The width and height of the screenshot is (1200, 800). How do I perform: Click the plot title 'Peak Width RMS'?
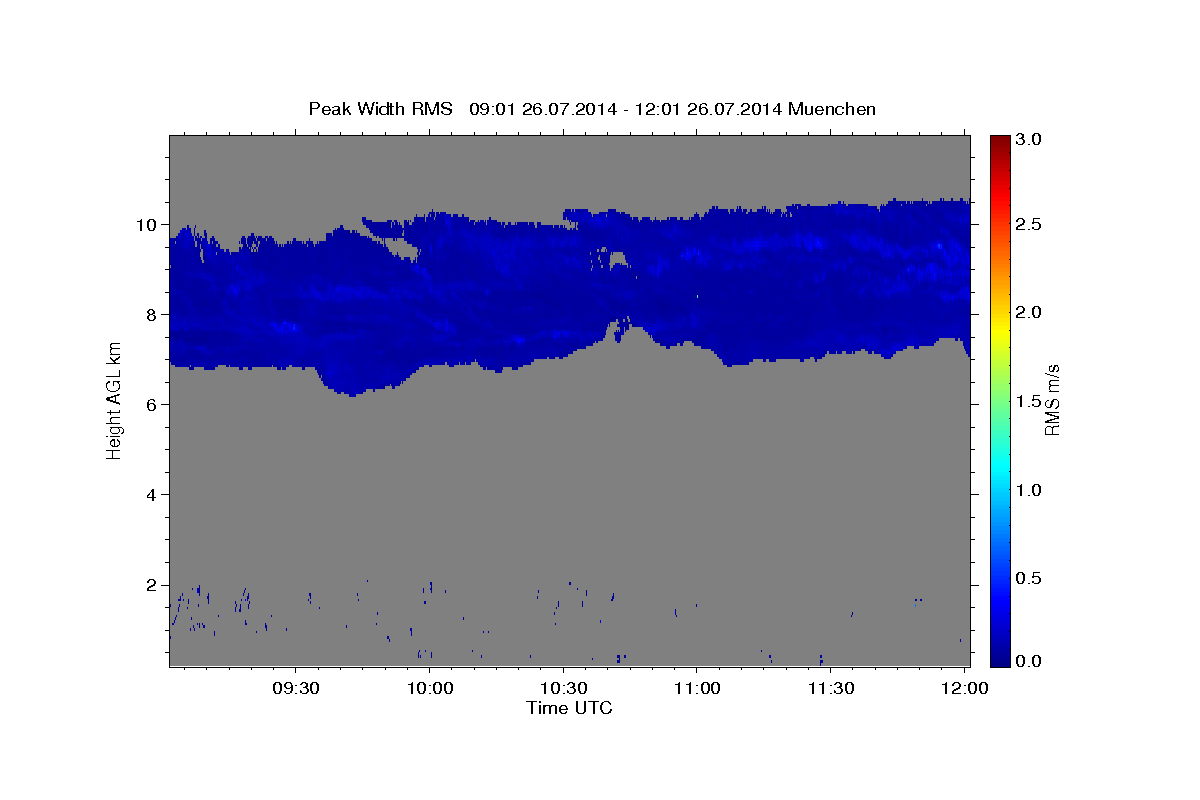tap(380, 109)
